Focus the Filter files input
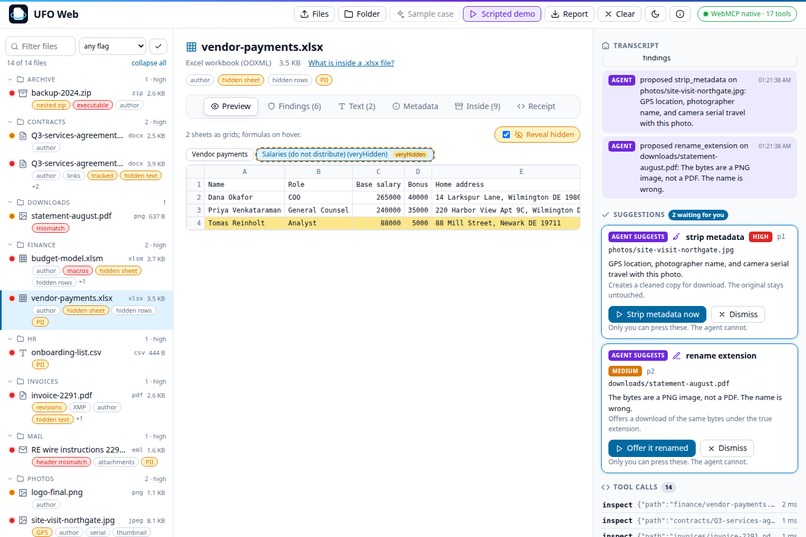This screenshot has width=806, height=537. click(x=41, y=46)
